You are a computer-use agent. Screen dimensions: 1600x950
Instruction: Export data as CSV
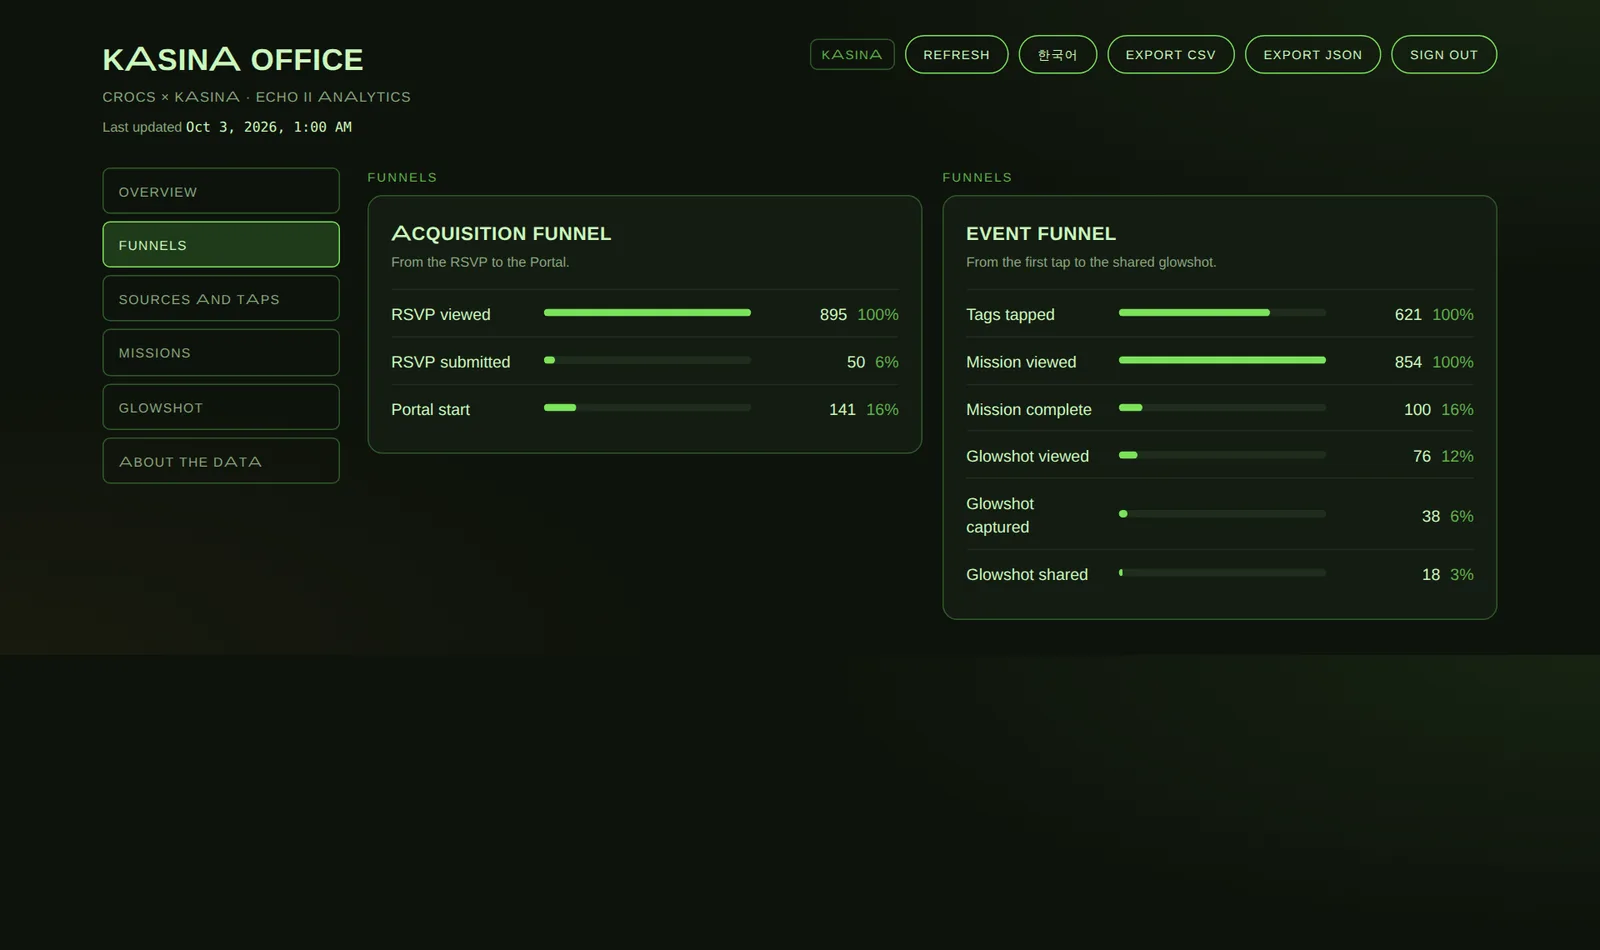(x=1170, y=55)
